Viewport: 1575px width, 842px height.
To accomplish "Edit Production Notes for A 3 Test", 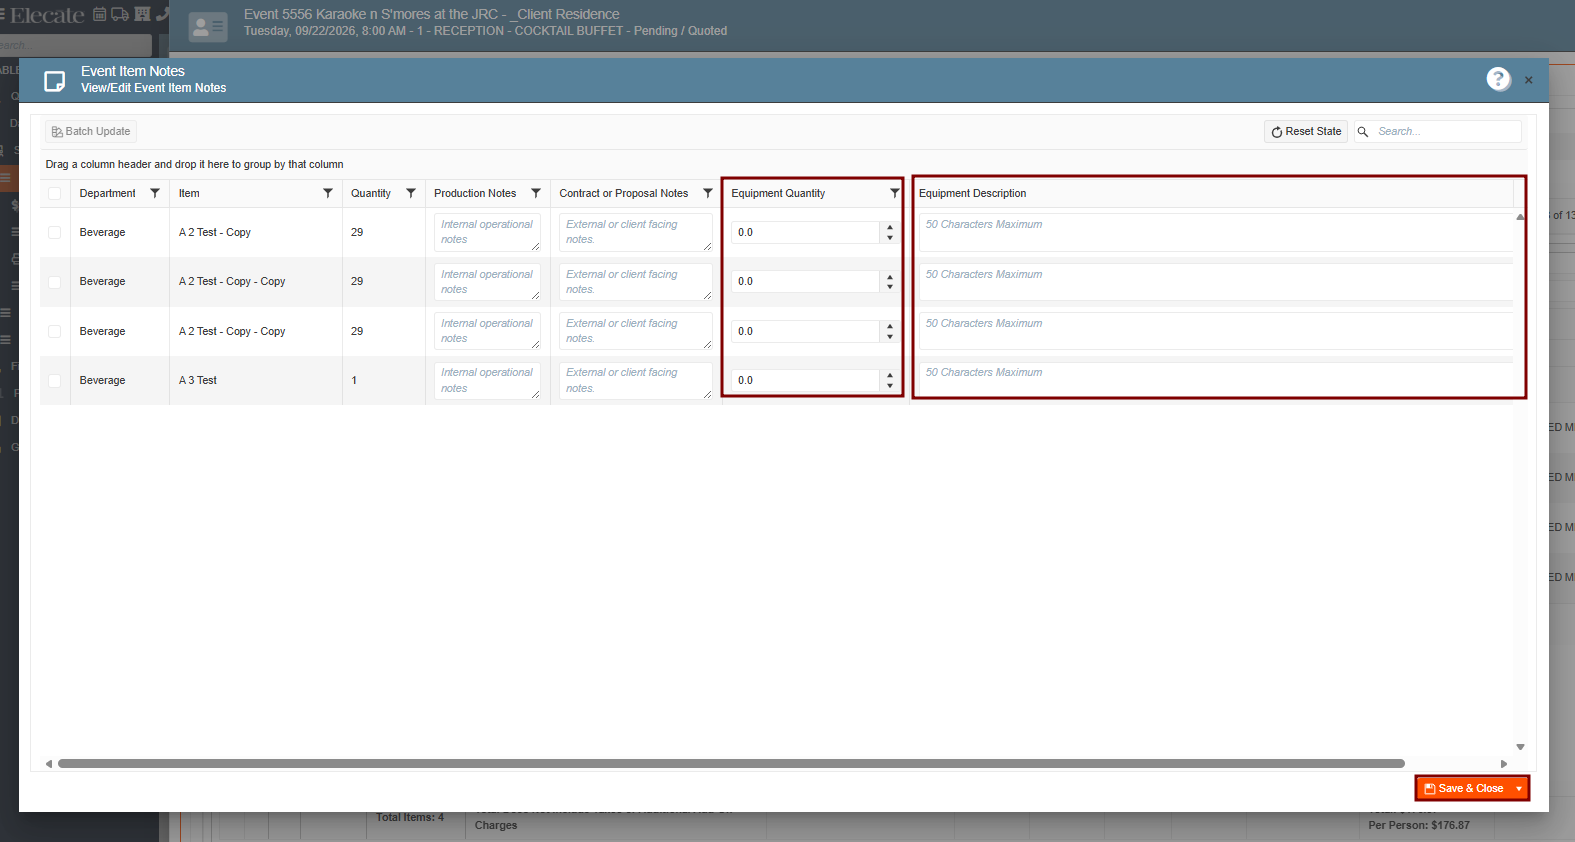I will [x=487, y=380].
